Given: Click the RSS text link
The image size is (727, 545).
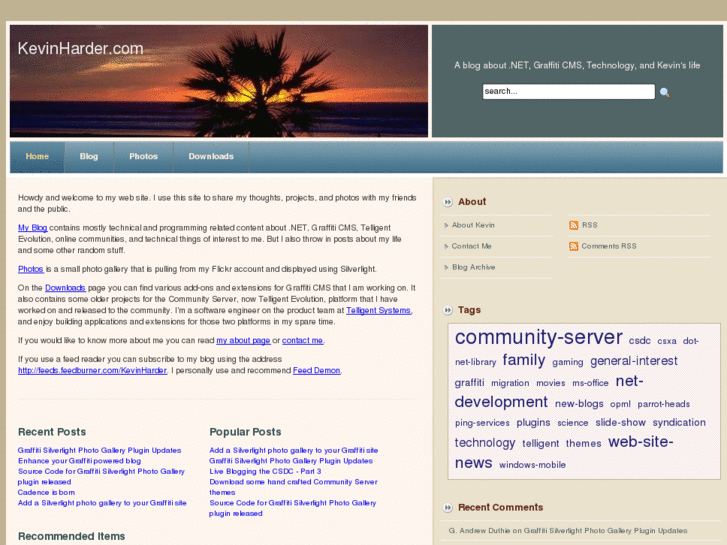Looking at the screenshot, I should coord(589,225).
